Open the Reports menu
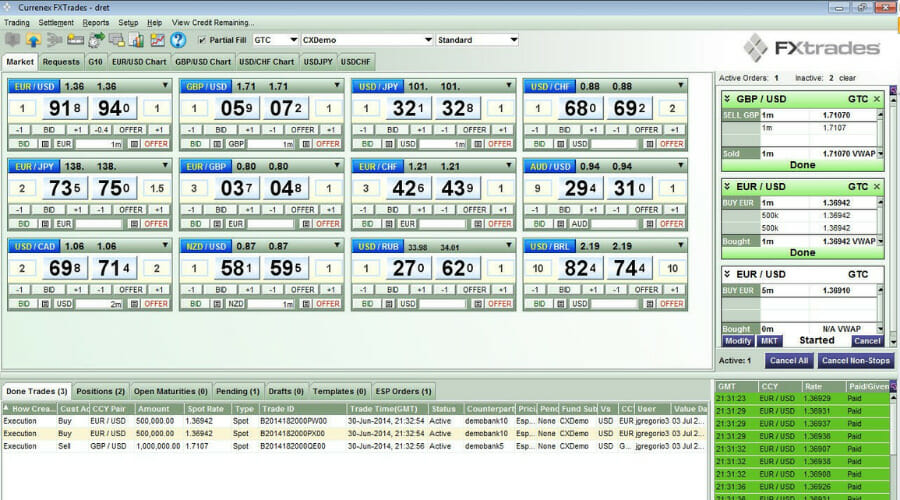The image size is (900, 500). pos(95,22)
